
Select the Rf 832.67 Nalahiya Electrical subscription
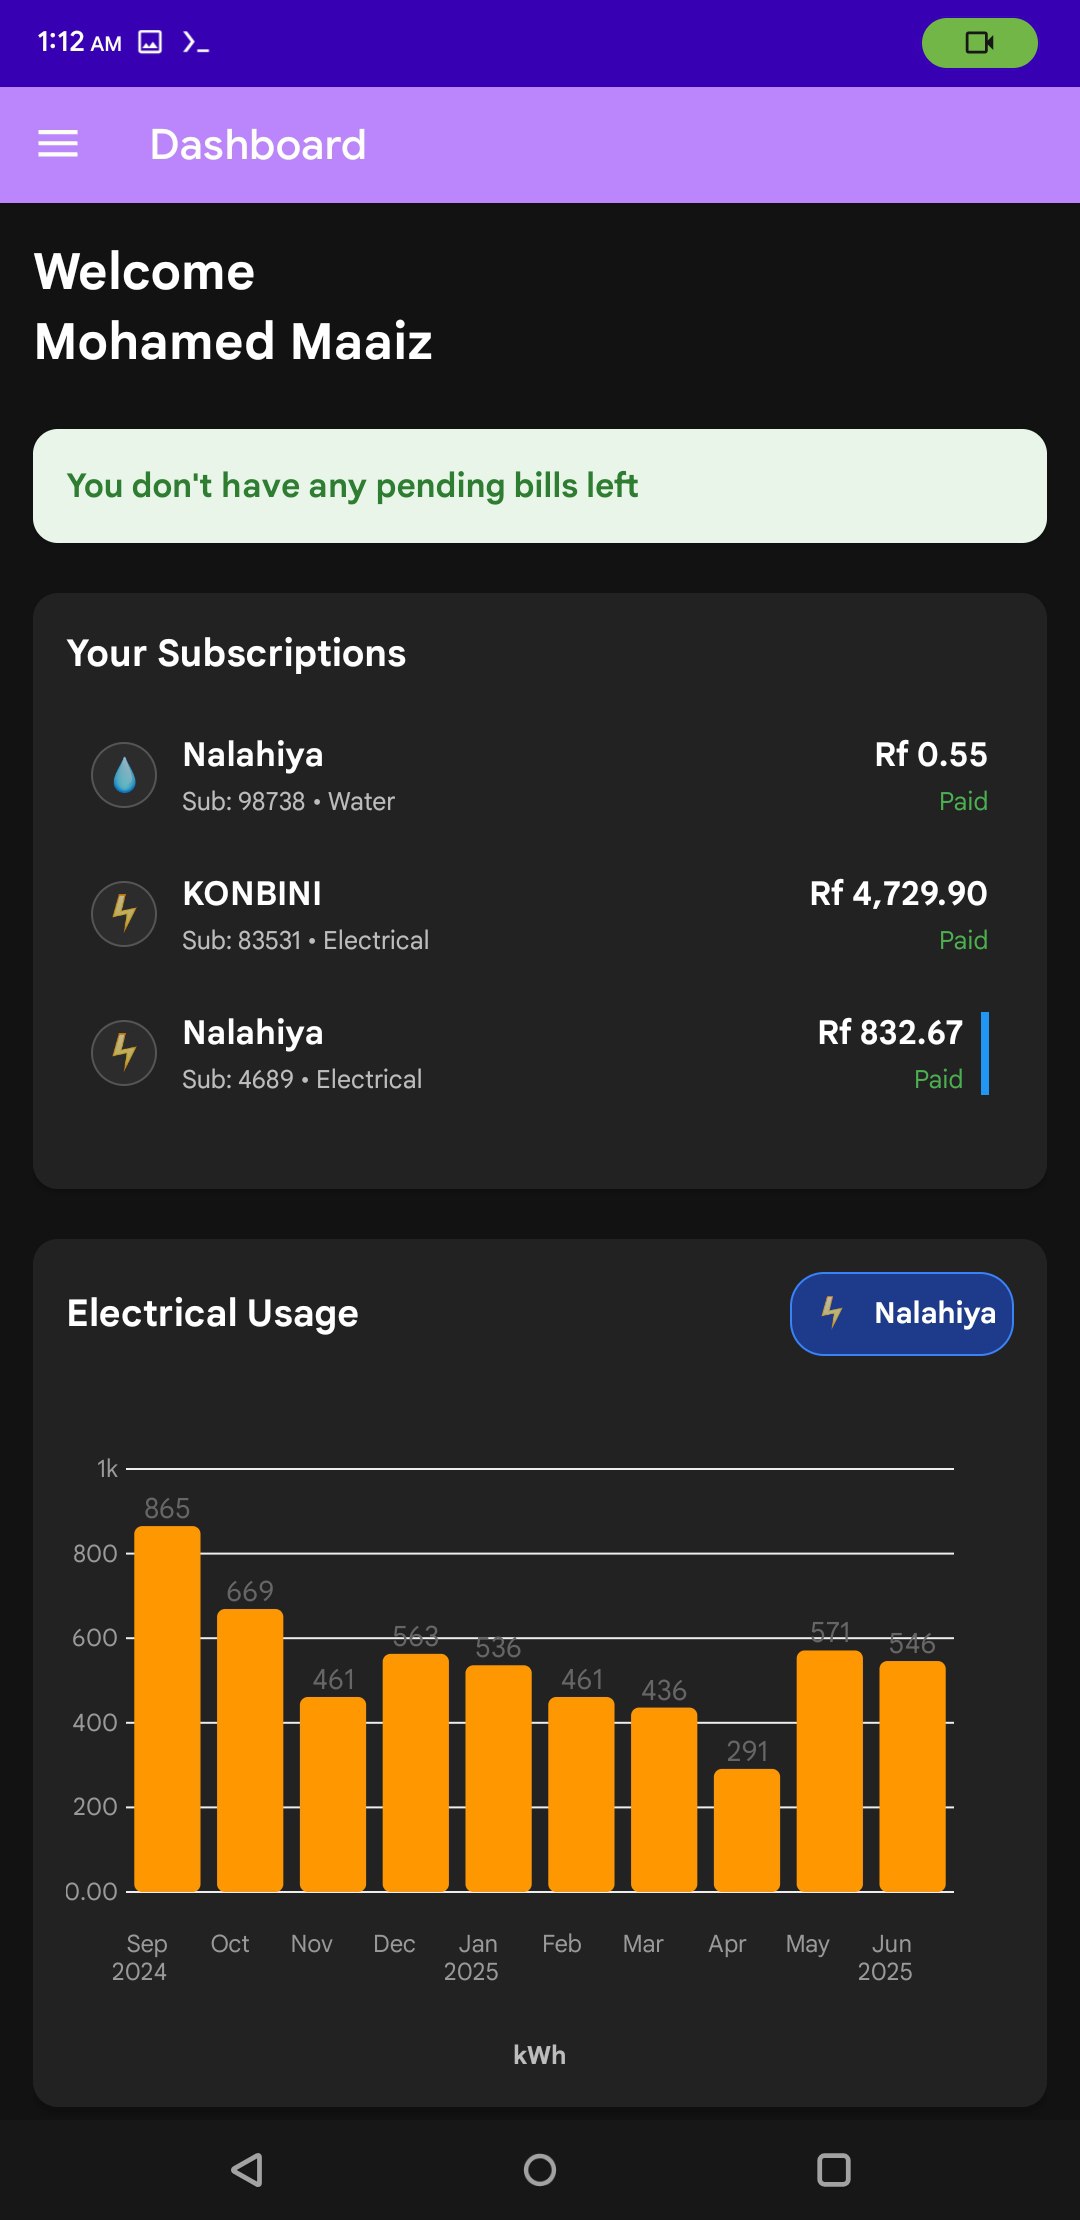540,1054
